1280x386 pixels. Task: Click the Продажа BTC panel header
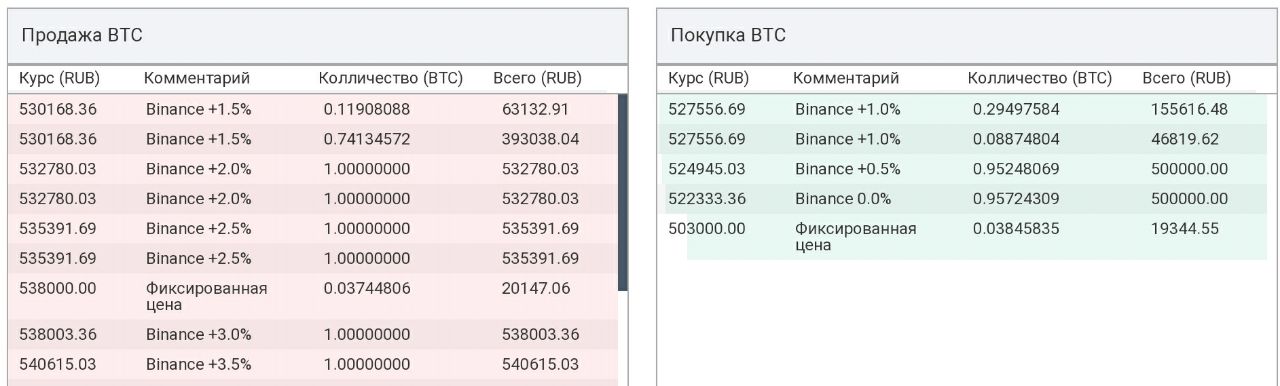(318, 36)
